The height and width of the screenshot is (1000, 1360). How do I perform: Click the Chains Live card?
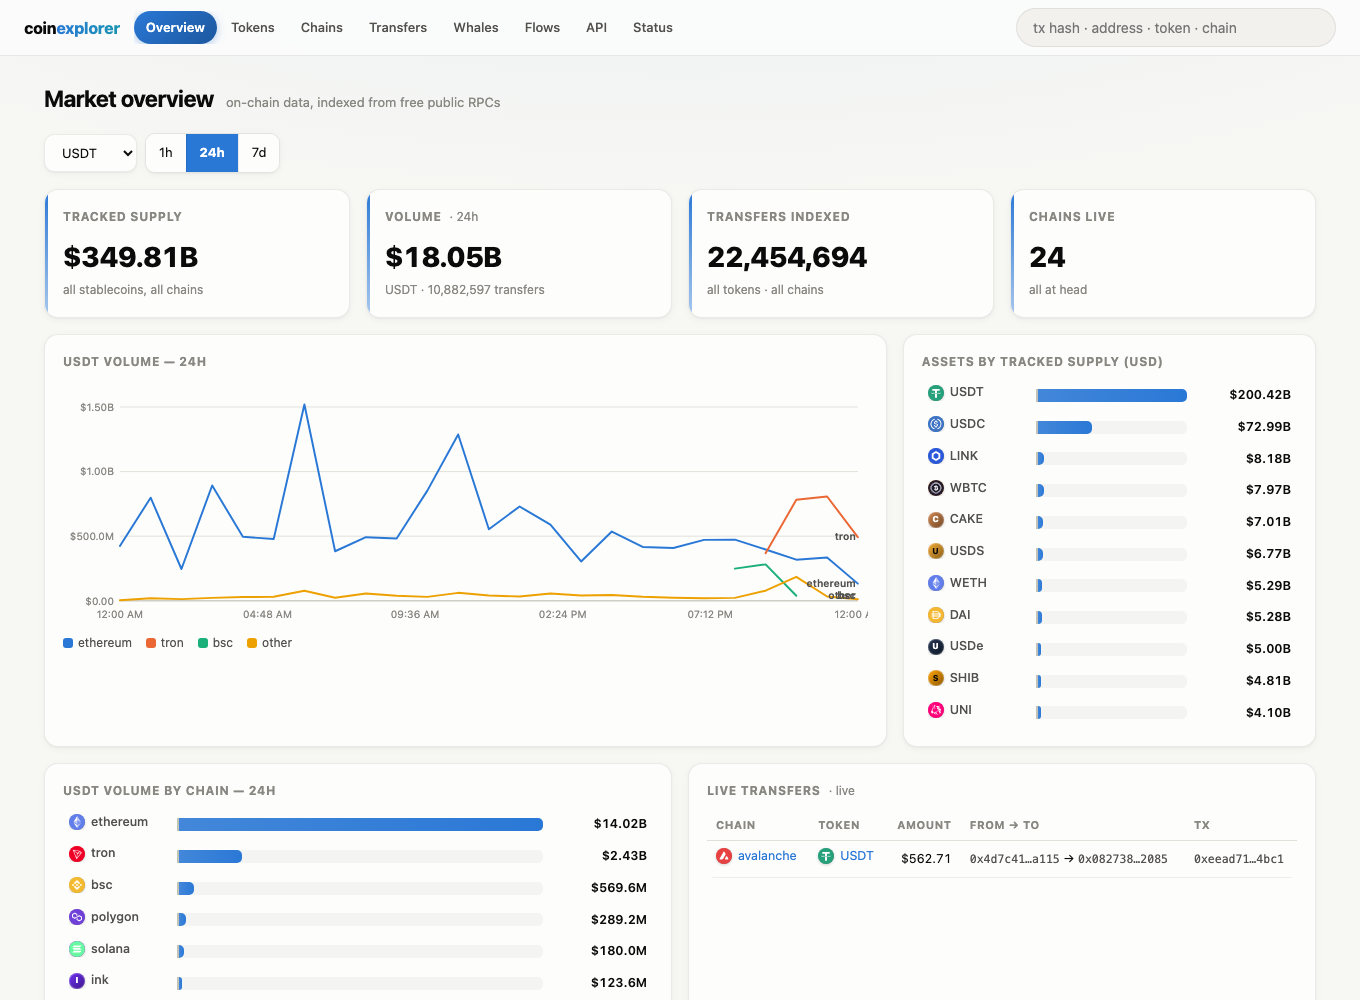[1163, 254]
